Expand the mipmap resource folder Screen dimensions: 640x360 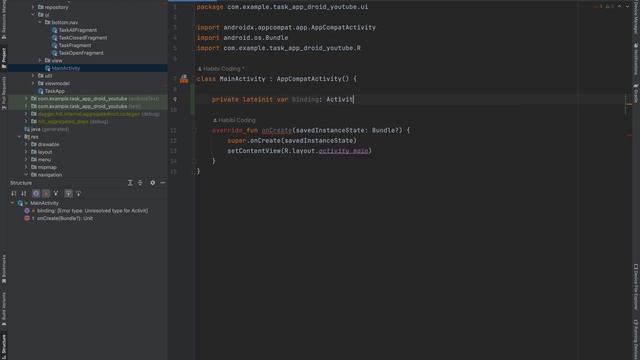pyautogui.click(x=26, y=167)
